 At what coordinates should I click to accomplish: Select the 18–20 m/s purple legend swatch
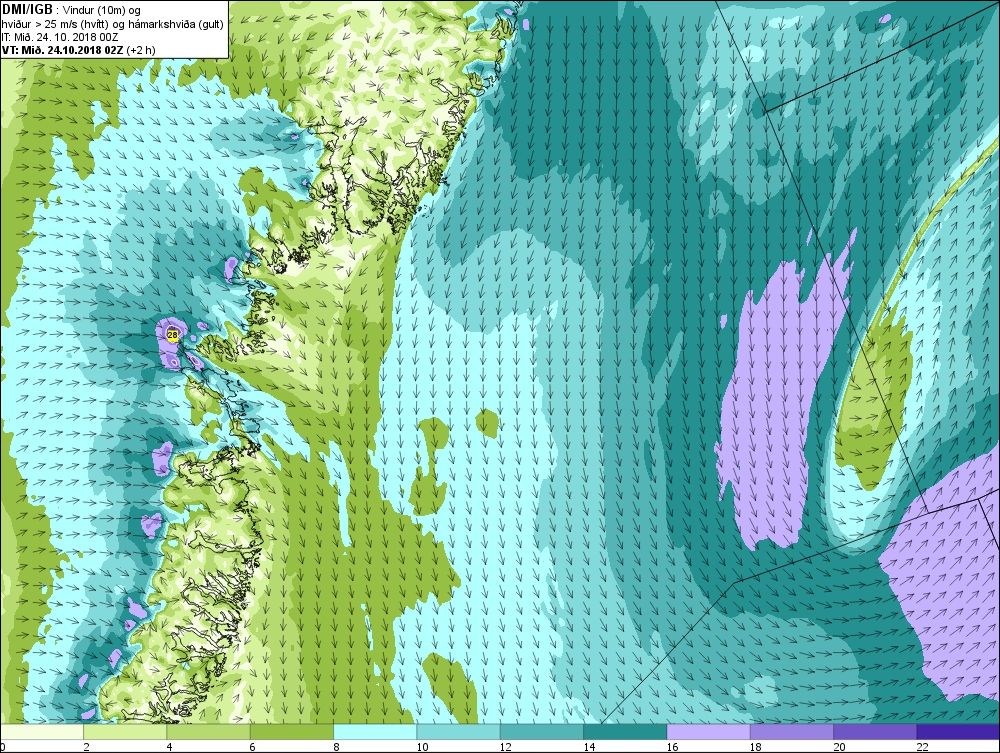point(791,731)
